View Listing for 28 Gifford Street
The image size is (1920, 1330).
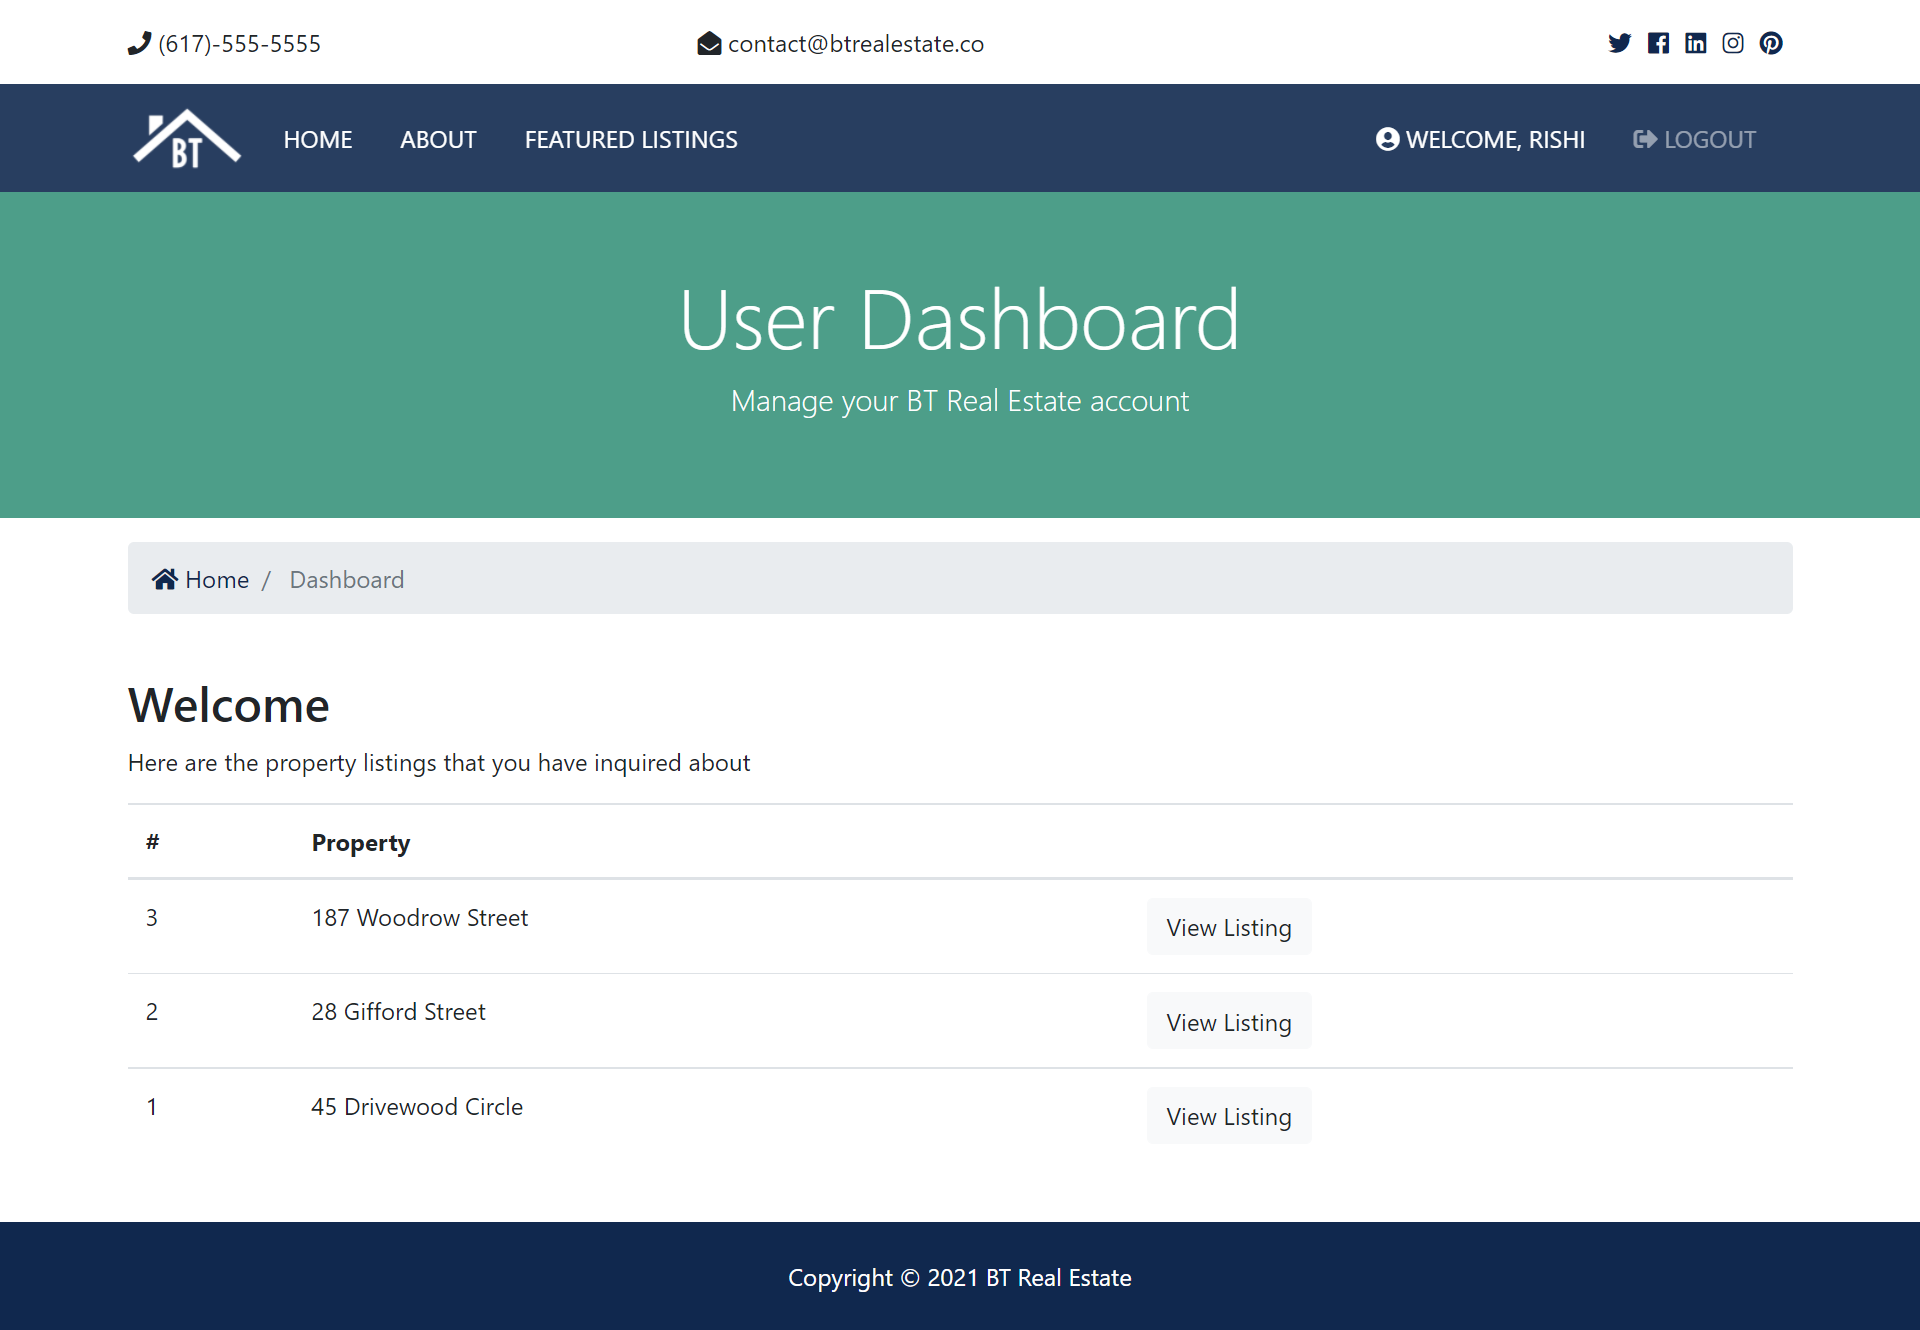point(1228,1021)
